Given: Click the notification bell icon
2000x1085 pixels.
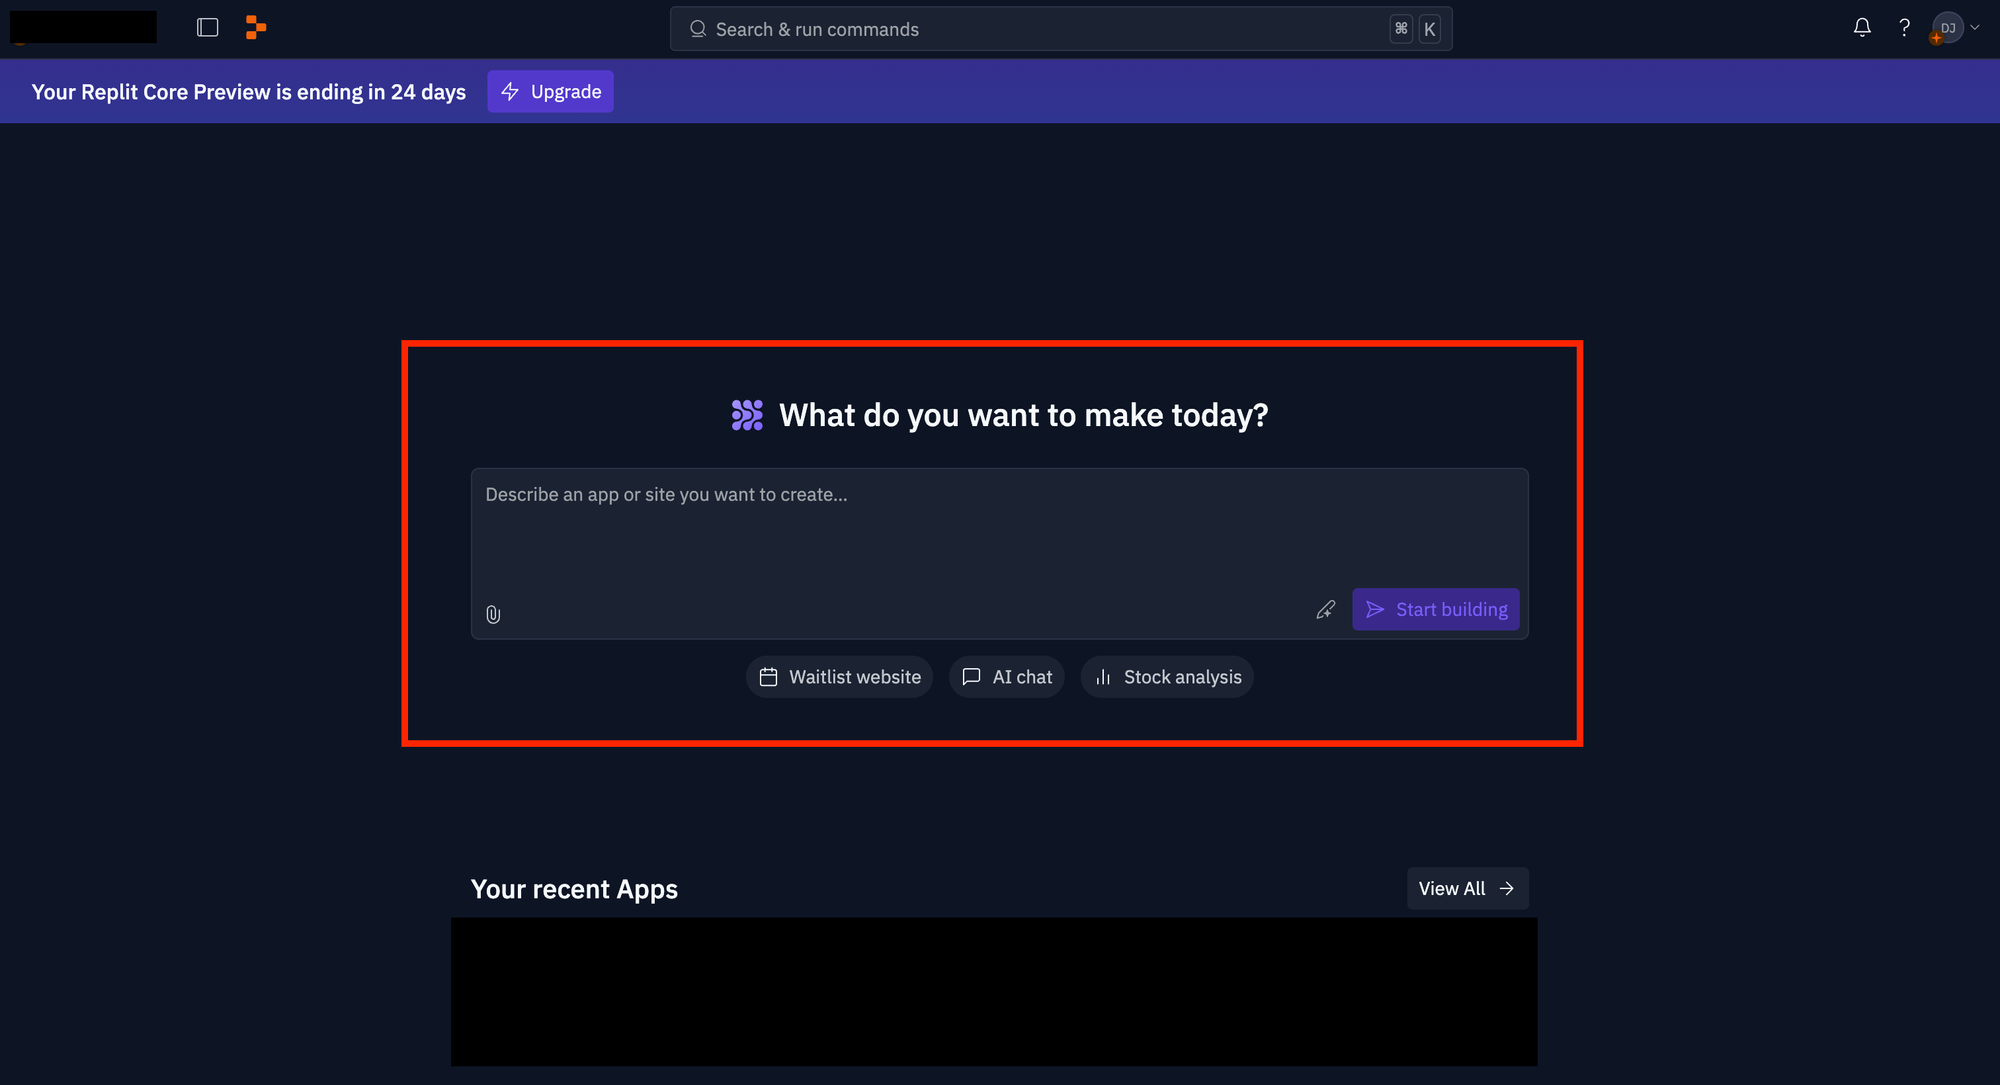Looking at the screenshot, I should (1862, 27).
